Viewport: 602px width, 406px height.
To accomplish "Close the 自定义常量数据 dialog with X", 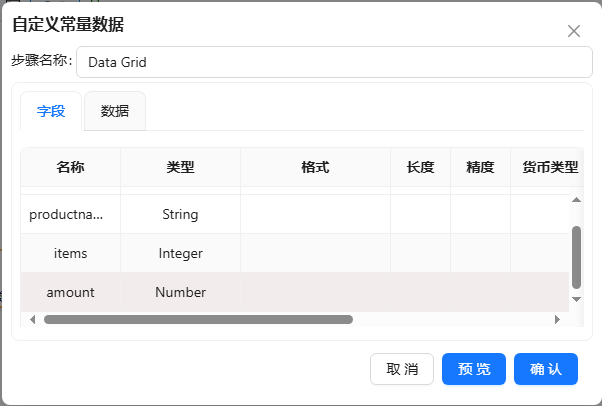I will coord(574,31).
